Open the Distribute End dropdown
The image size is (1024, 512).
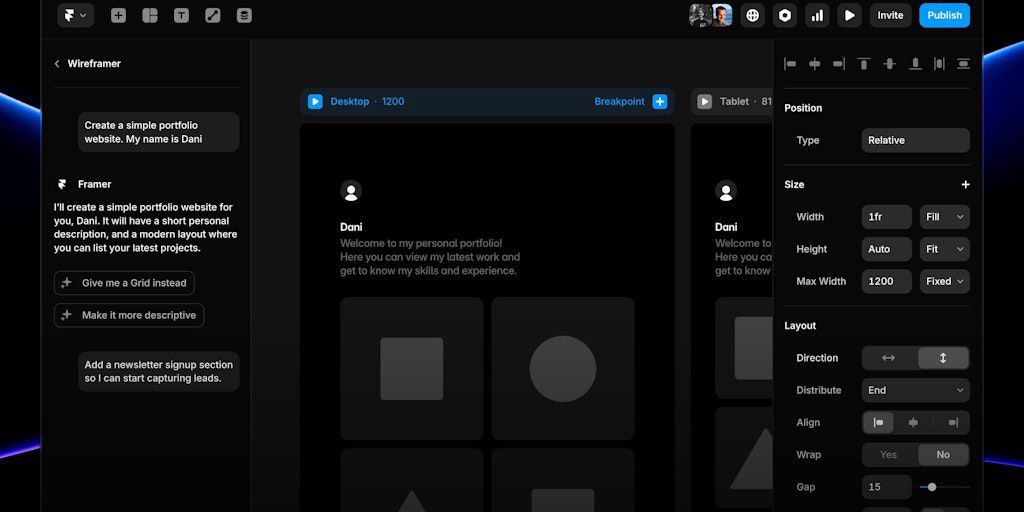click(x=916, y=390)
